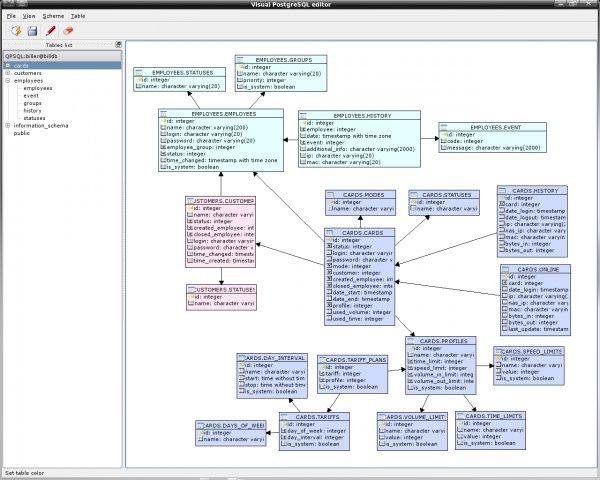The height and width of the screenshot is (480, 600).
Task: Open the Table menu
Action: pyautogui.click(x=78, y=17)
